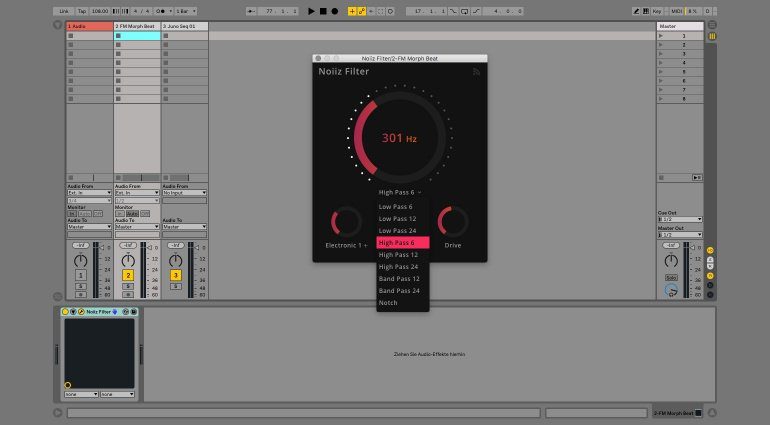The height and width of the screenshot is (425, 770).
Task: Select the 2 FM Morph Beat track header
Action: tap(137, 26)
